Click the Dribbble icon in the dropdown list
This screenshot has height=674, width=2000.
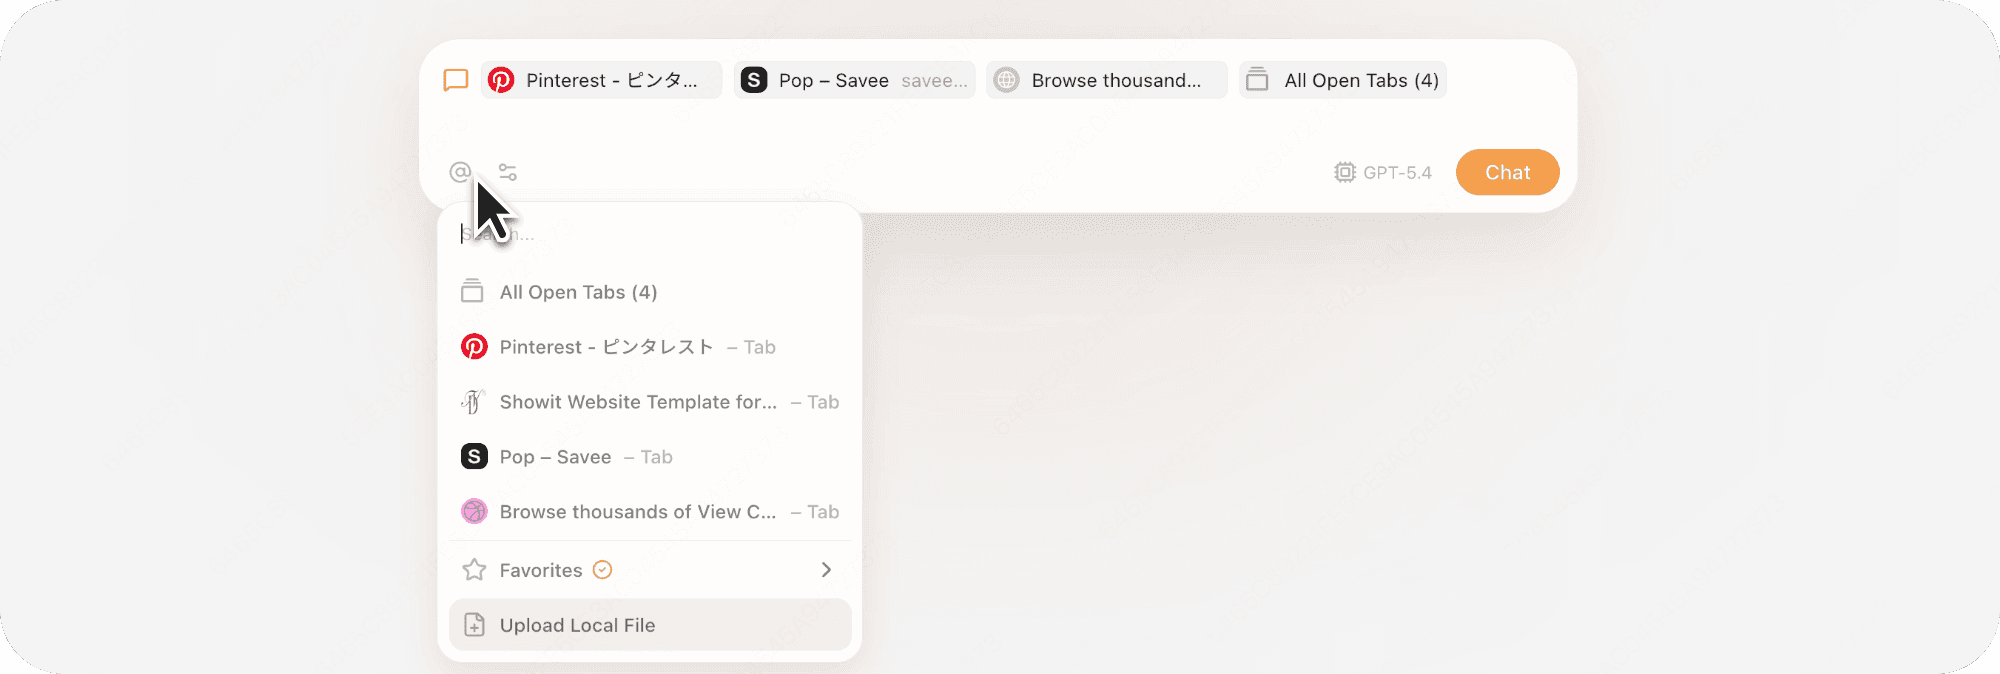tap(474, 512)
